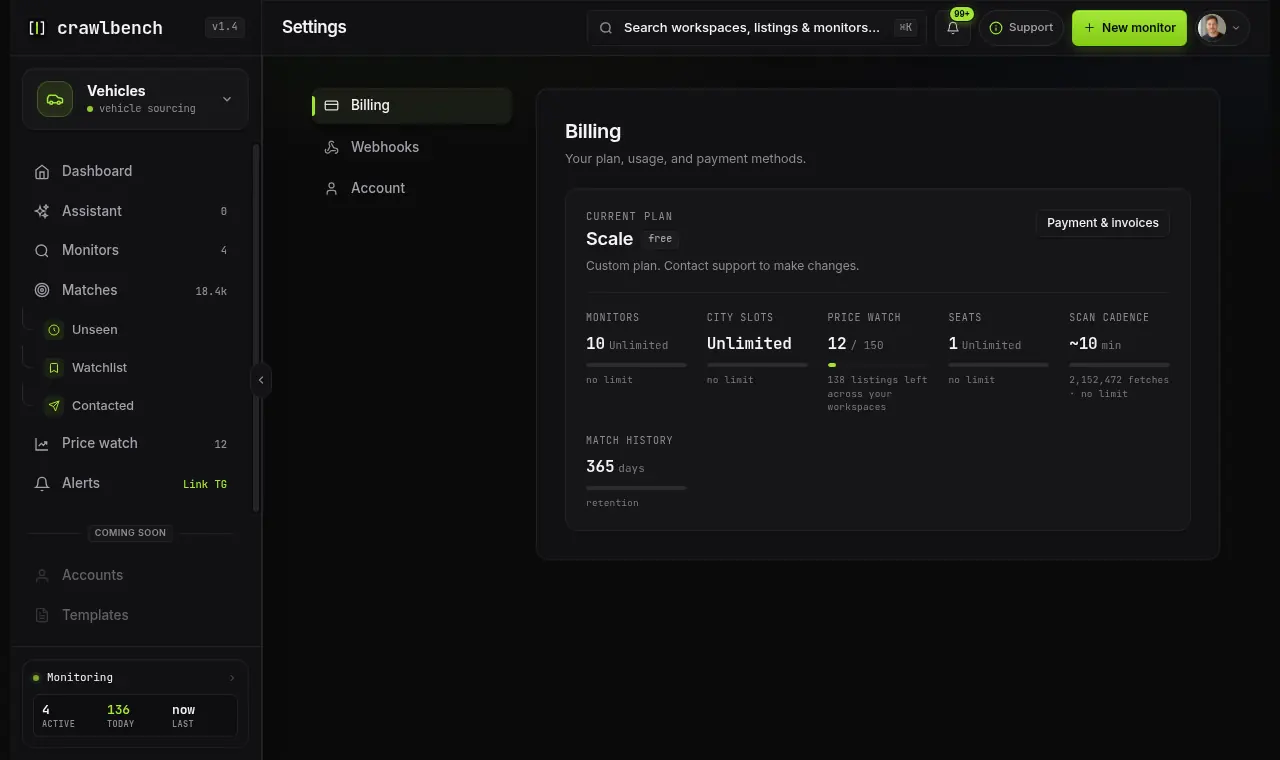The width and height of the screenshot is (1280, 760).
Task: Click the 136 TODAY counter
Action: tap(120, 715)
